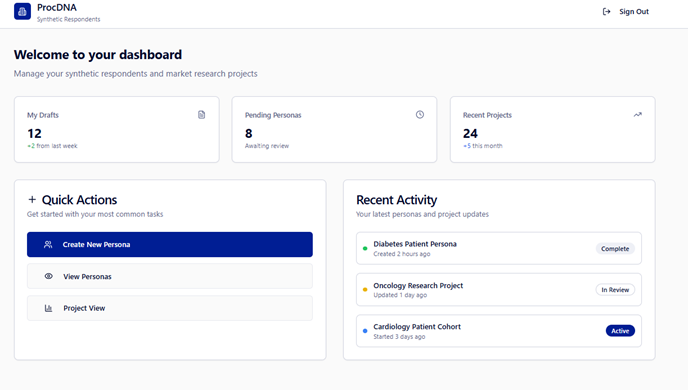Open View Personas

click(x=170, y=276)
